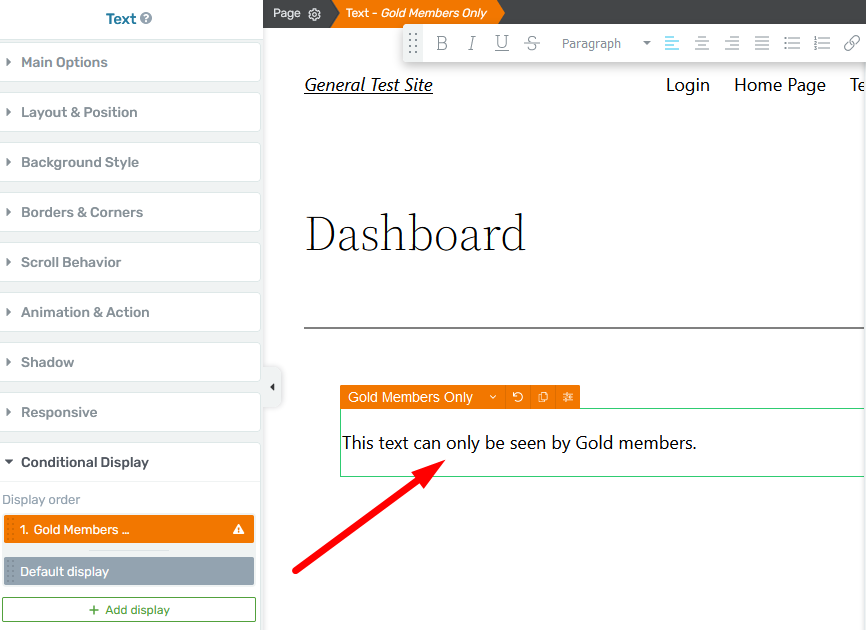
Task: Select the Page breadcrumb tab
Action: pyautogui.click(x=297, y=13)
